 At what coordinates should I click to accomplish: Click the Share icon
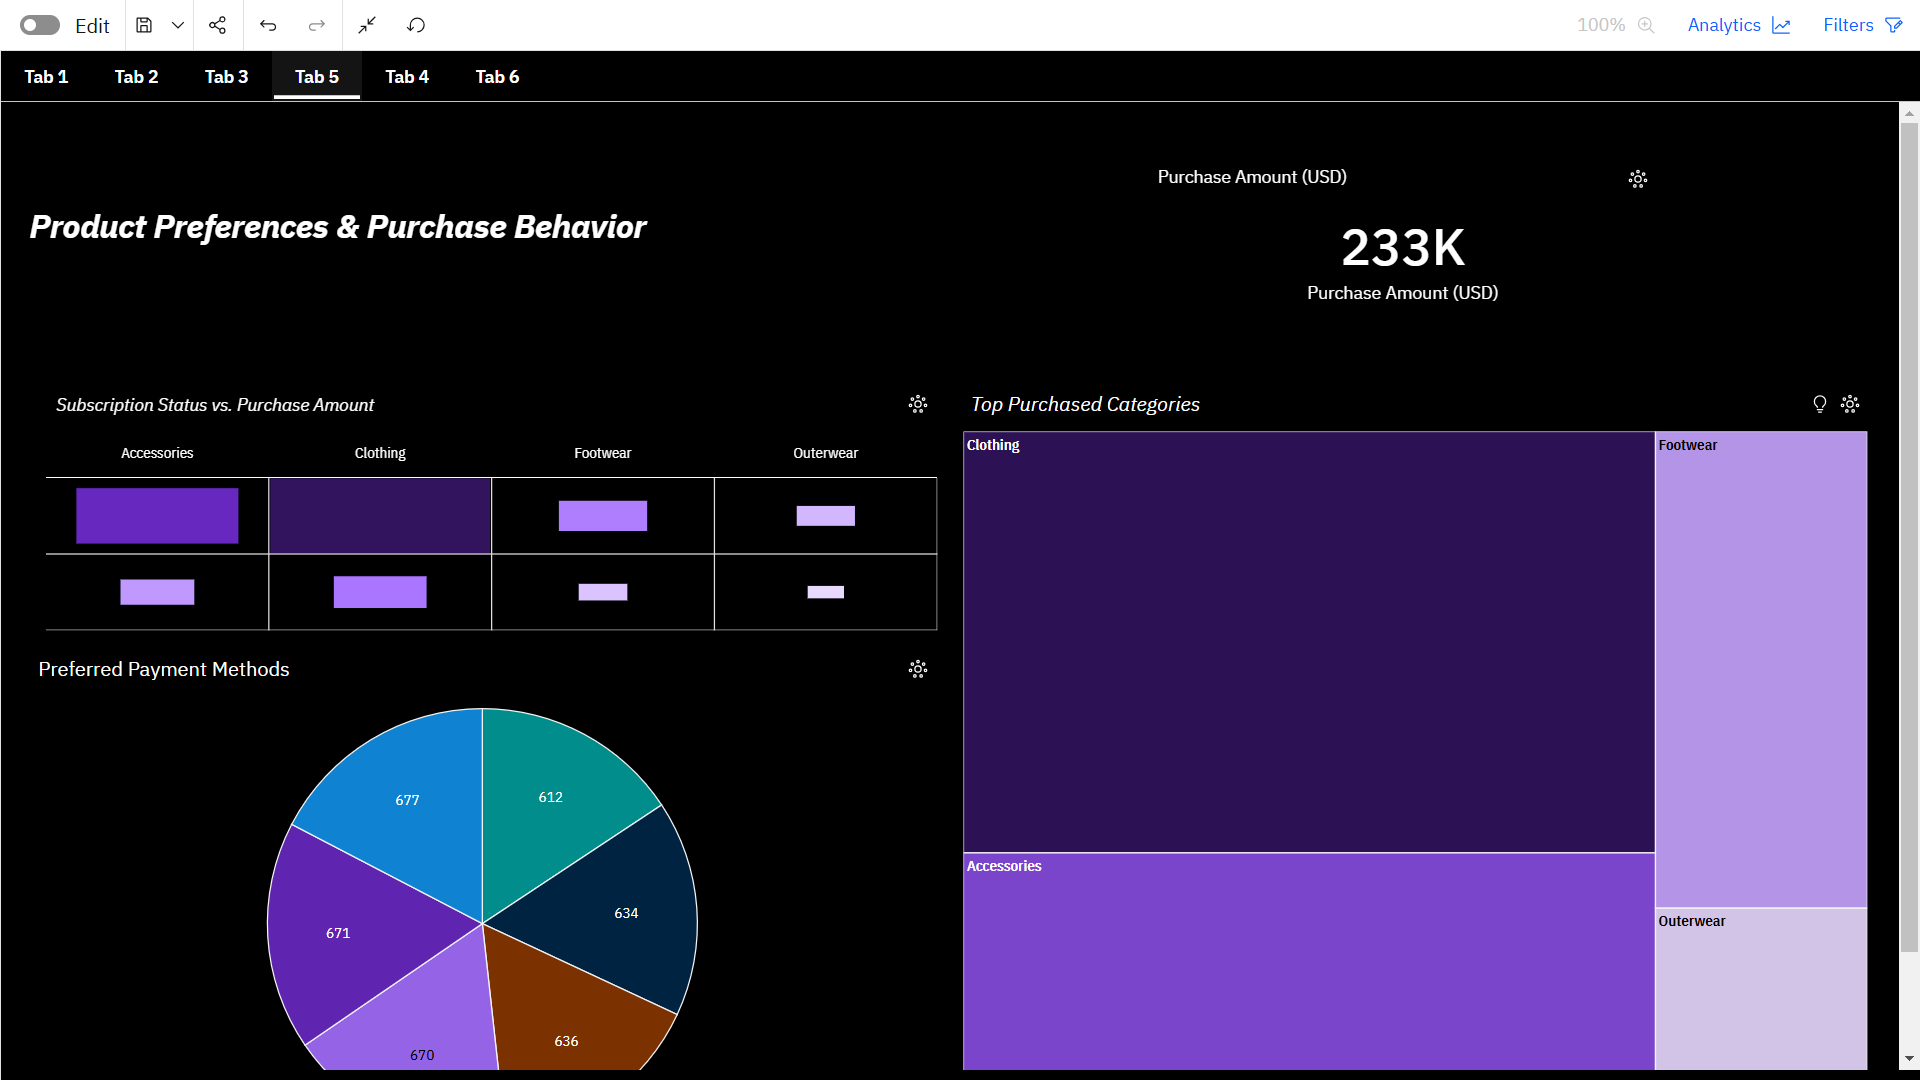217,25
